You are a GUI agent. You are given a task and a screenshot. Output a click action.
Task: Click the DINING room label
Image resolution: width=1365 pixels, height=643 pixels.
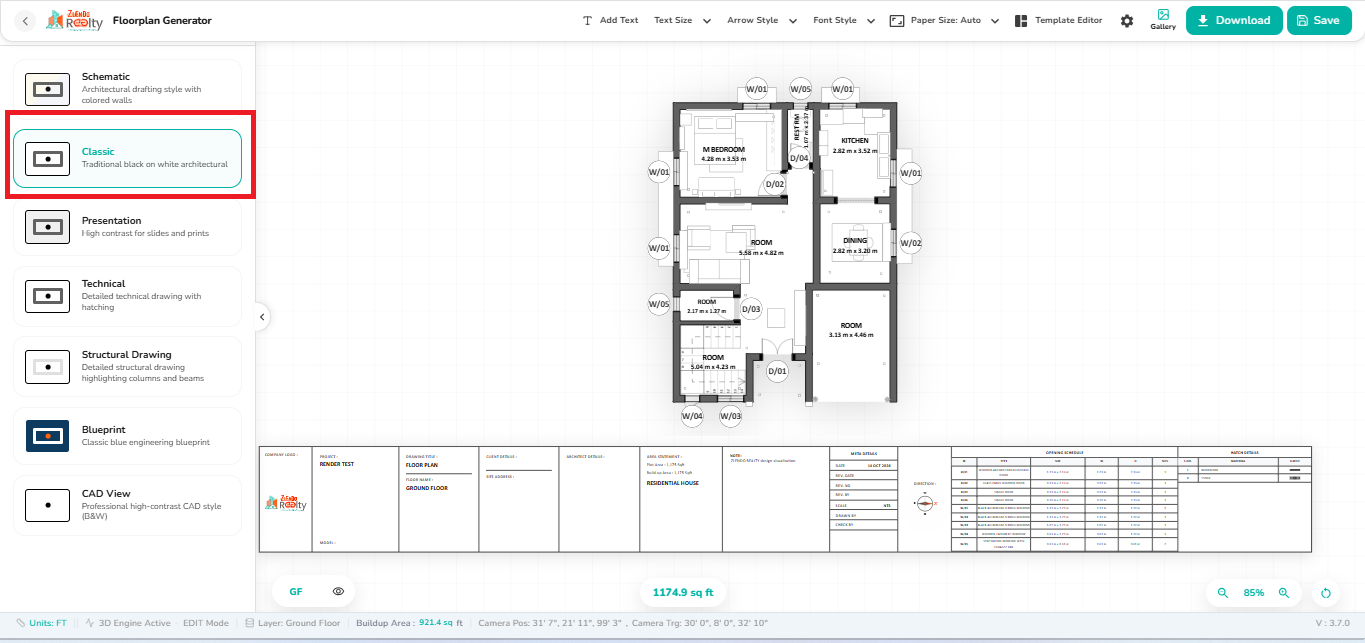(x=855, y=245)
